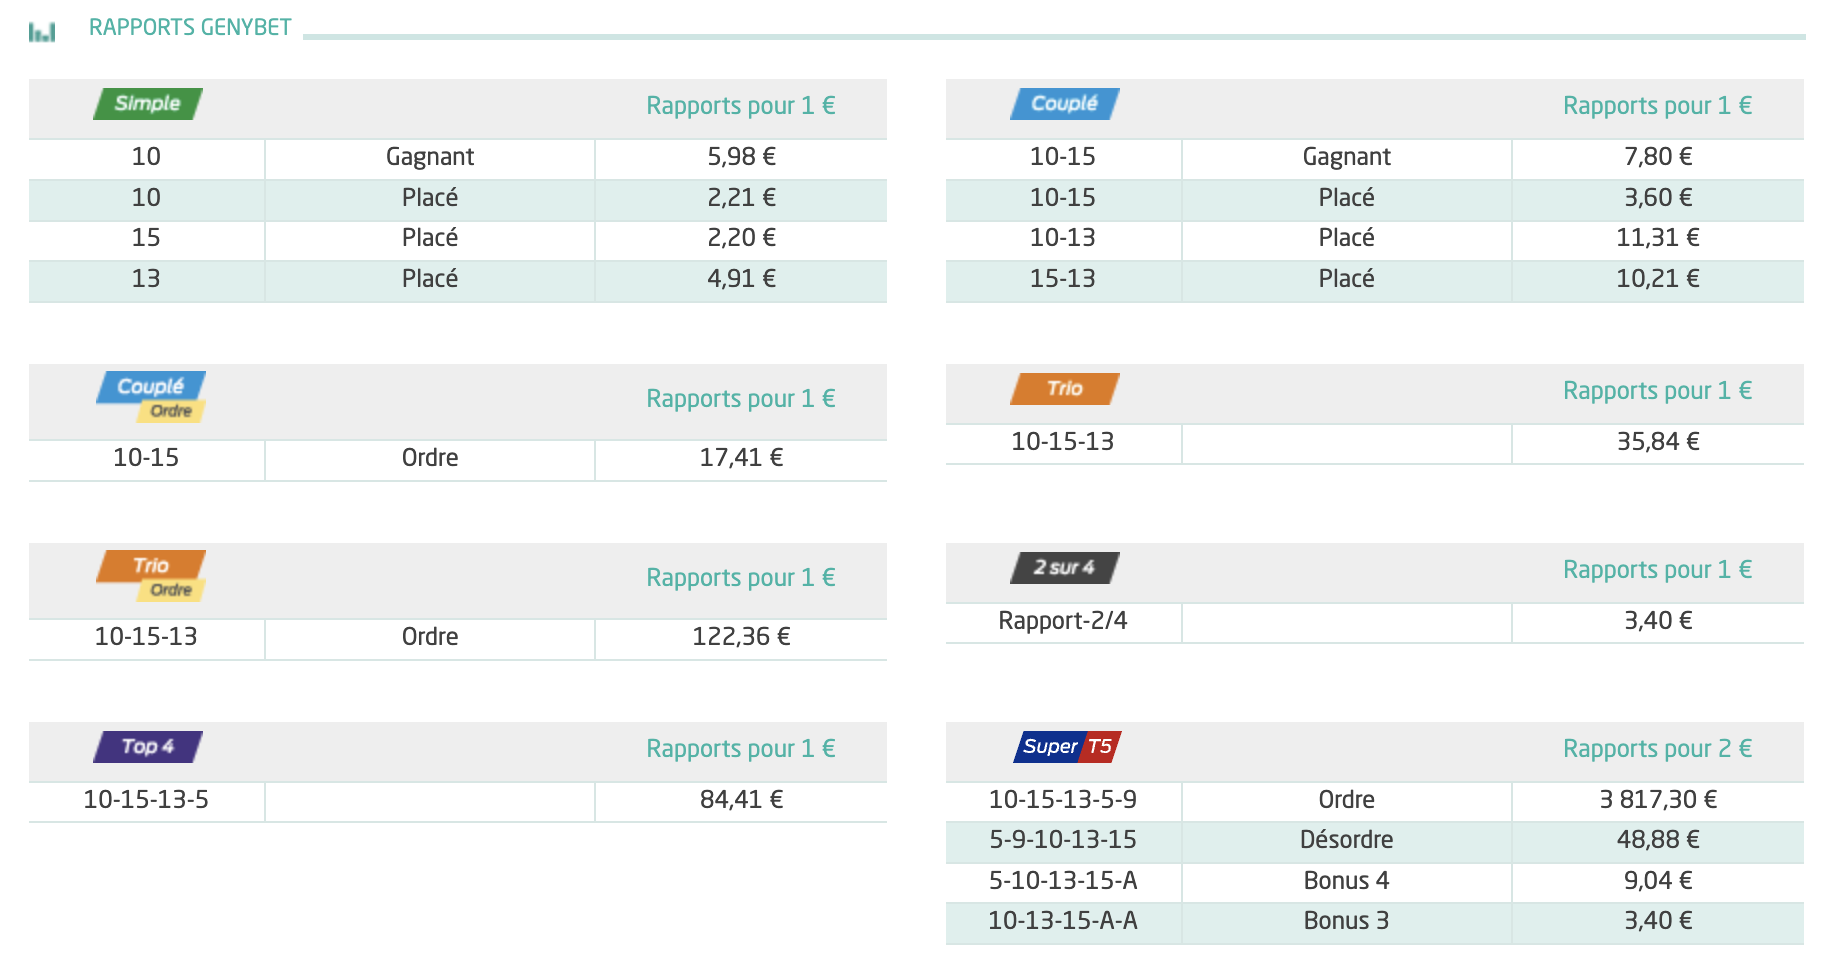Click the purple Top 4 badge

[148, 747]
